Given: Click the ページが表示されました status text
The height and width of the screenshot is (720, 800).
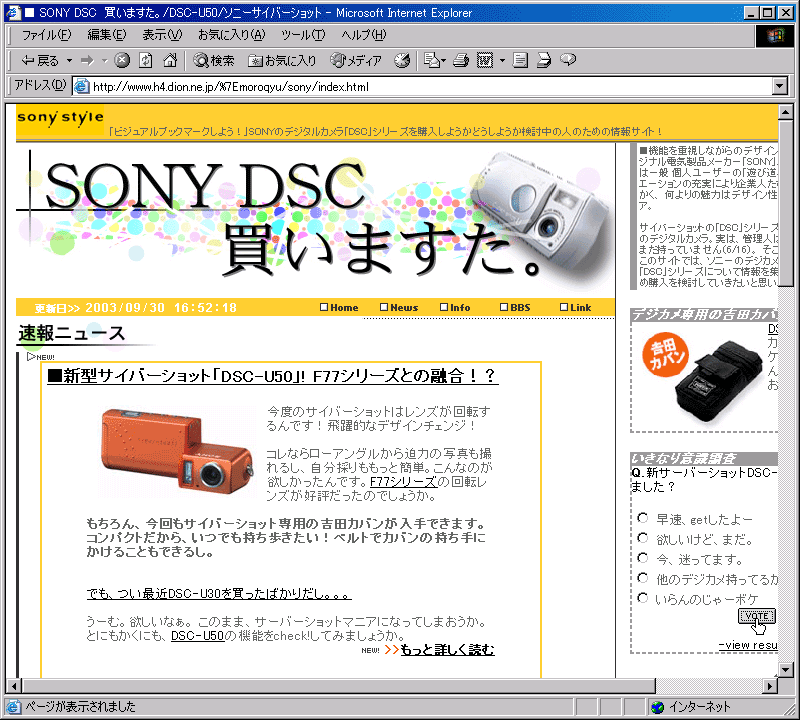Looking at the screenshot, I should (x=81, y=707).
